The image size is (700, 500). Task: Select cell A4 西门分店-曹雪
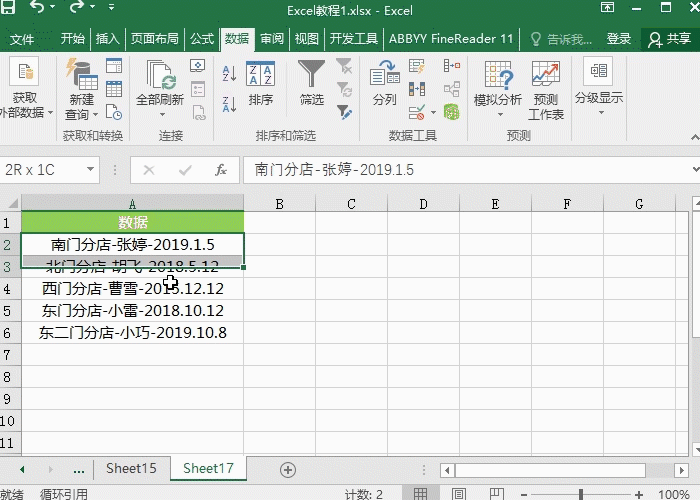tap(133, 288)
